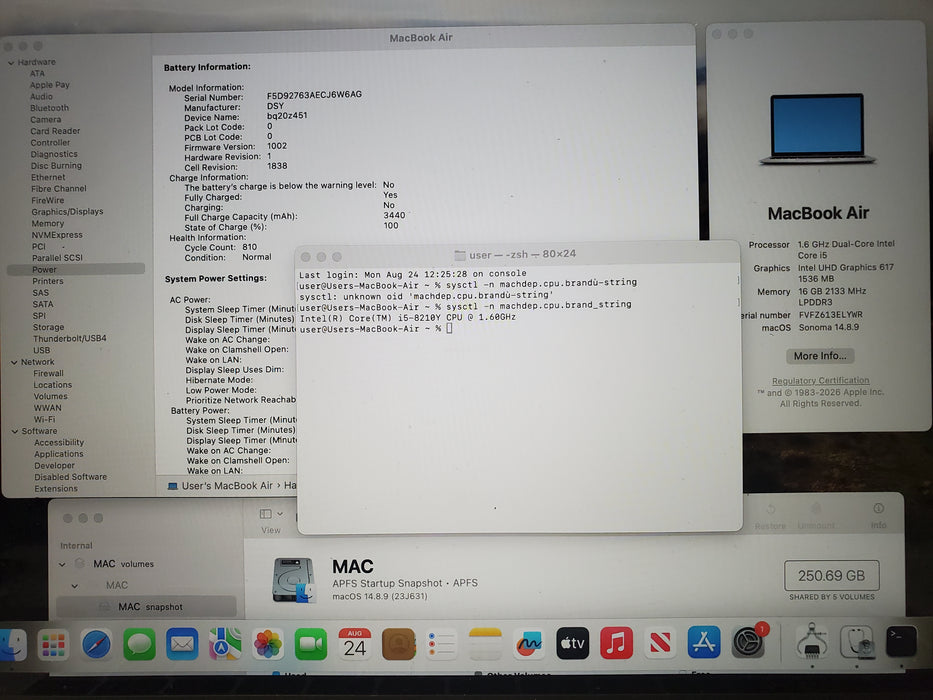Select Disabled Software in the sidebar

point(71,477)
